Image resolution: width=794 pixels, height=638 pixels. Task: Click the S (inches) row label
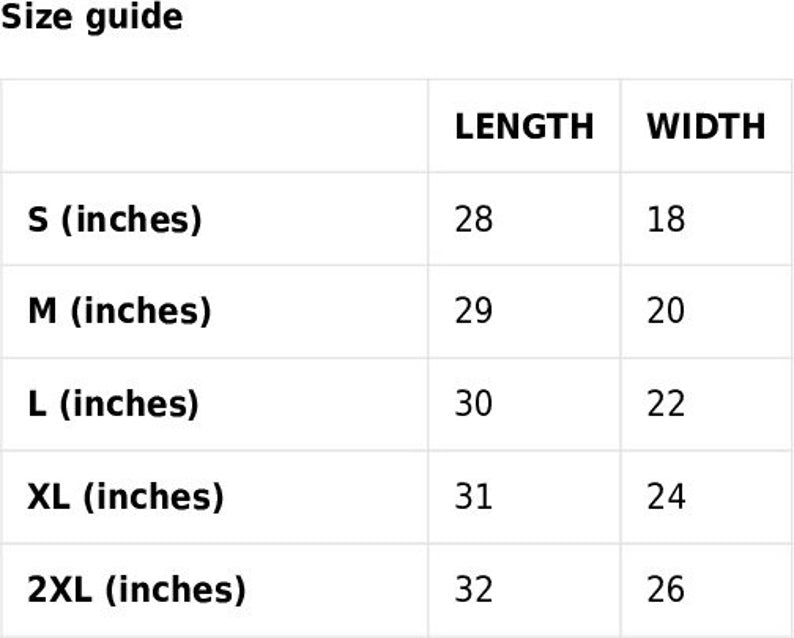pyautogui.click(x=115, y=220)
